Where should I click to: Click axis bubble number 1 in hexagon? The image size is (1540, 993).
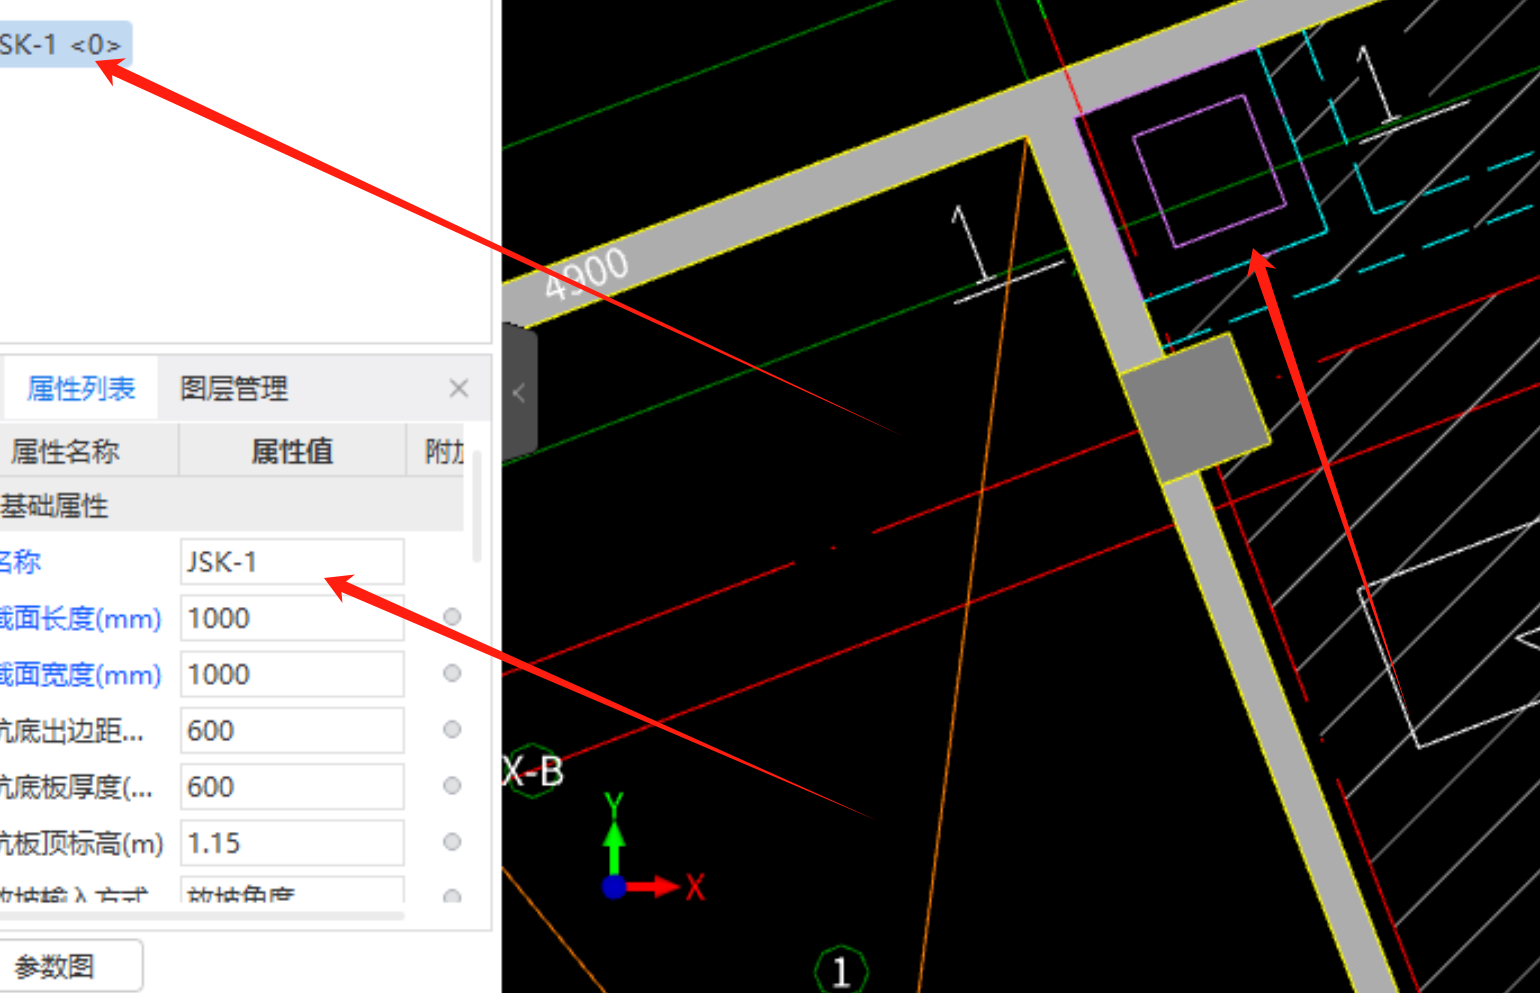pyautogui.click(x=841, y=970)
